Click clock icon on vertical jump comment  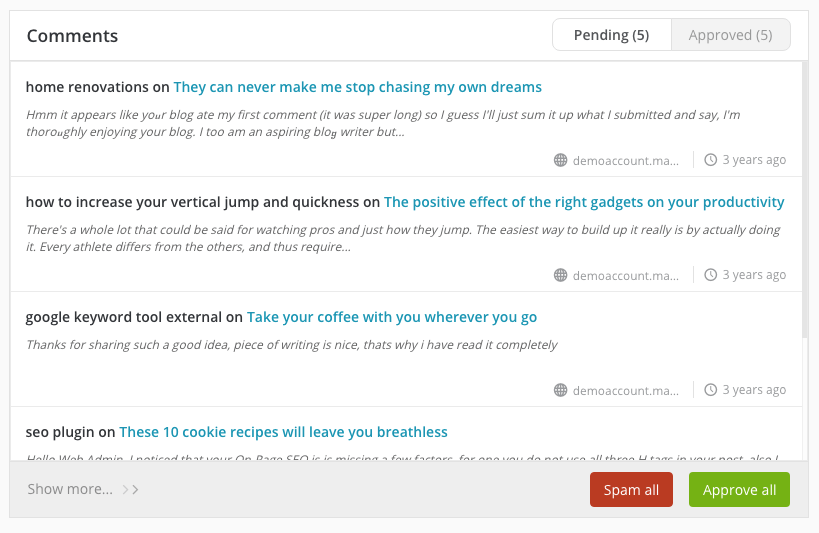[711, 275]
